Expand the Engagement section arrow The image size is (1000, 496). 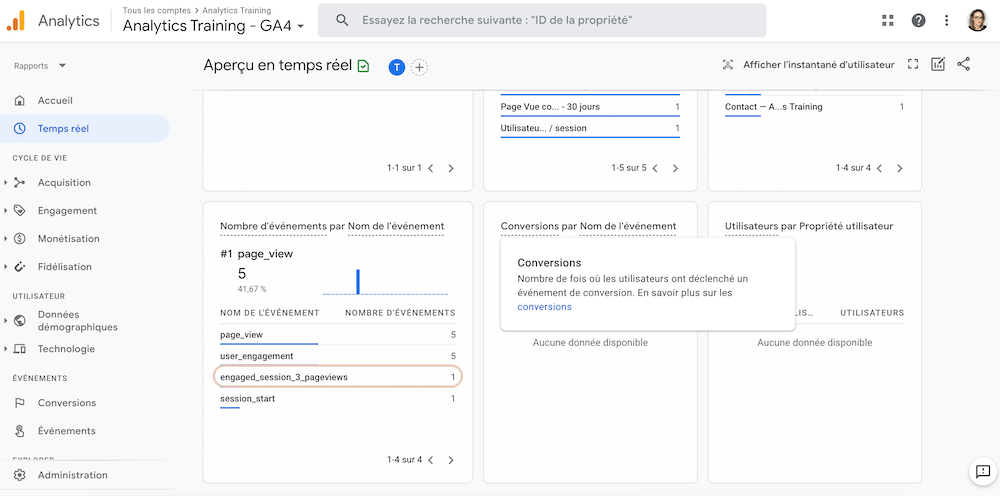[x=6, y=211]
